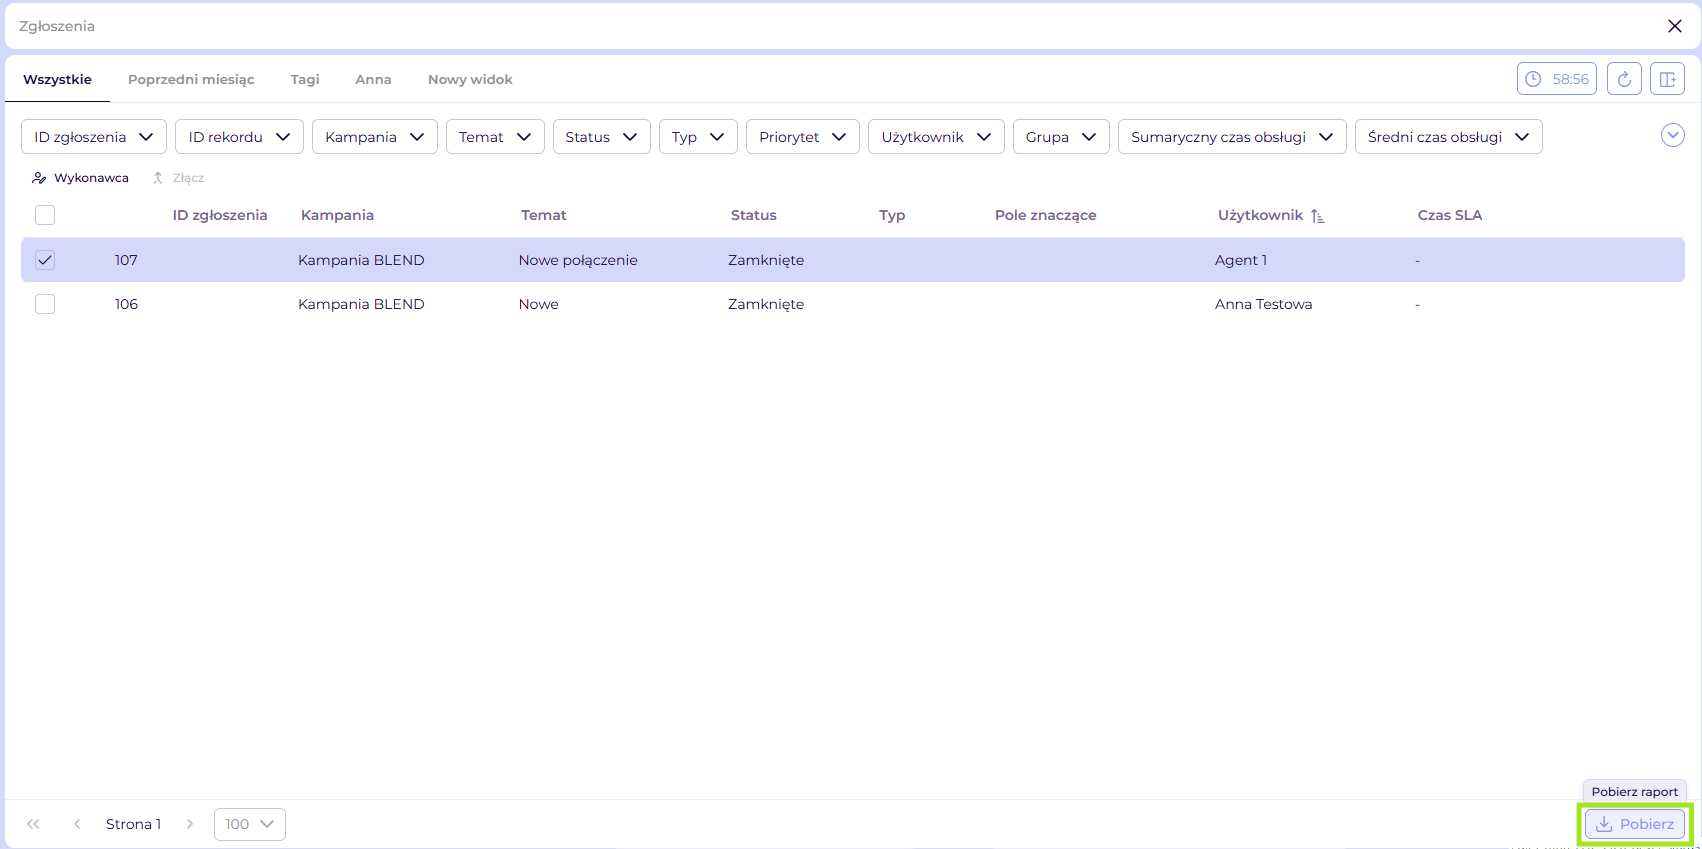The height and width of the screenshot is (849, 1702).
Task: Click ticket ID 106
Action: pyautogui.click(x=126, y=304)
